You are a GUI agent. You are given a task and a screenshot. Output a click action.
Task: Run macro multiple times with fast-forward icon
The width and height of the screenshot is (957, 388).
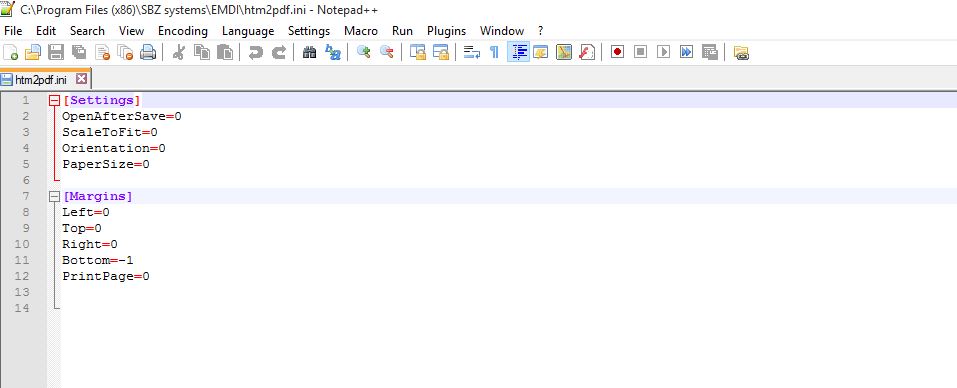click(x=687, y=52)
